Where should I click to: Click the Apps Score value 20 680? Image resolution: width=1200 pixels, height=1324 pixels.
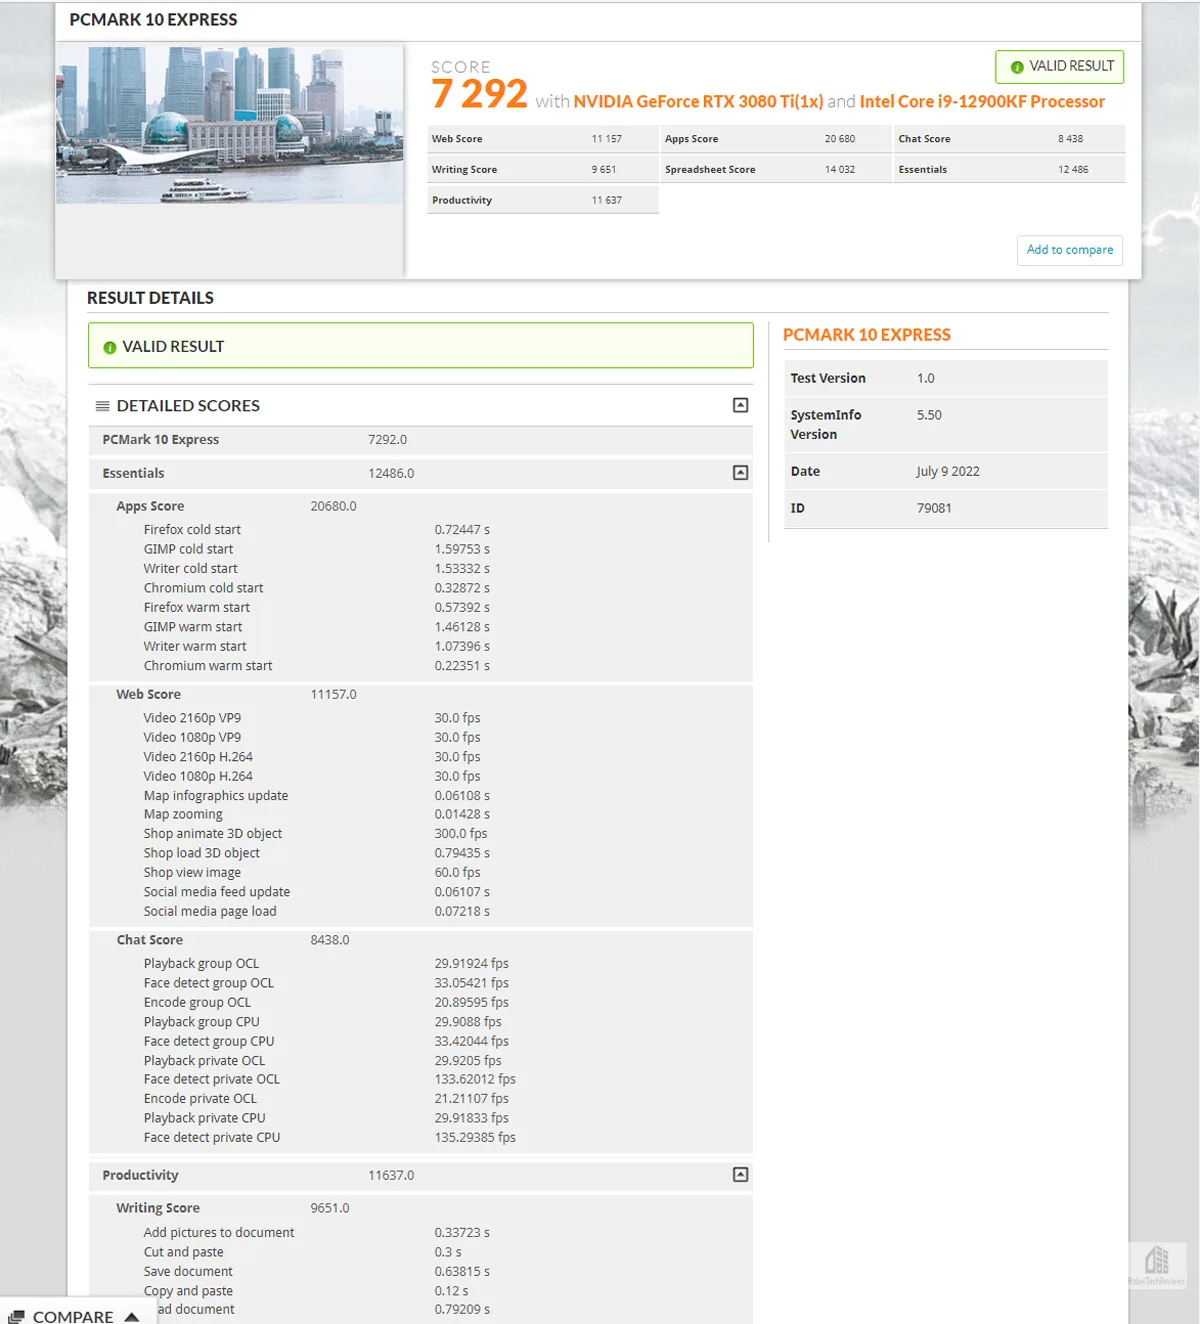point(840,139)
